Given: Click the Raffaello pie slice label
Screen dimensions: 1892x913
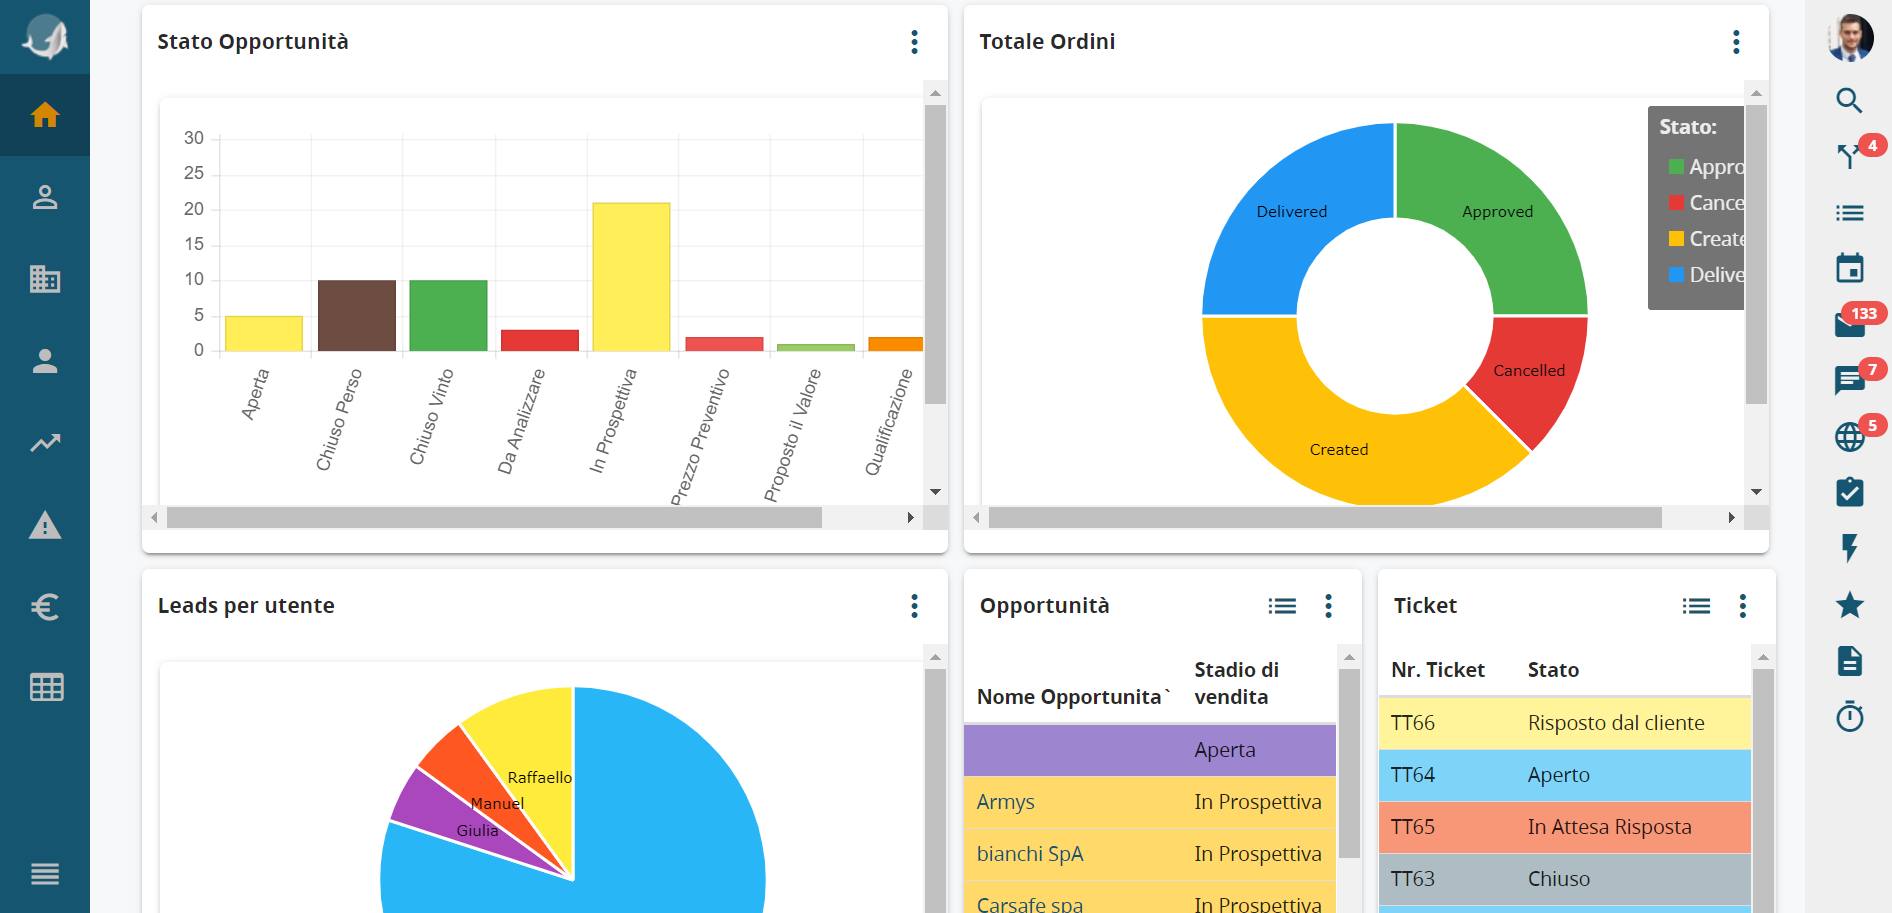Looking at the screenshot, I should coord(539,777).
